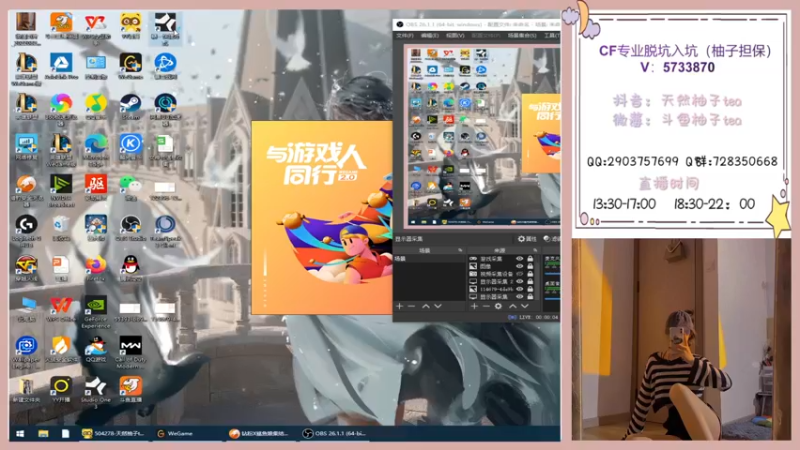Toggle the lock for the 游戏采集 source
The width and height of the screenshot is (800, 450).
(x=530, y=259)
